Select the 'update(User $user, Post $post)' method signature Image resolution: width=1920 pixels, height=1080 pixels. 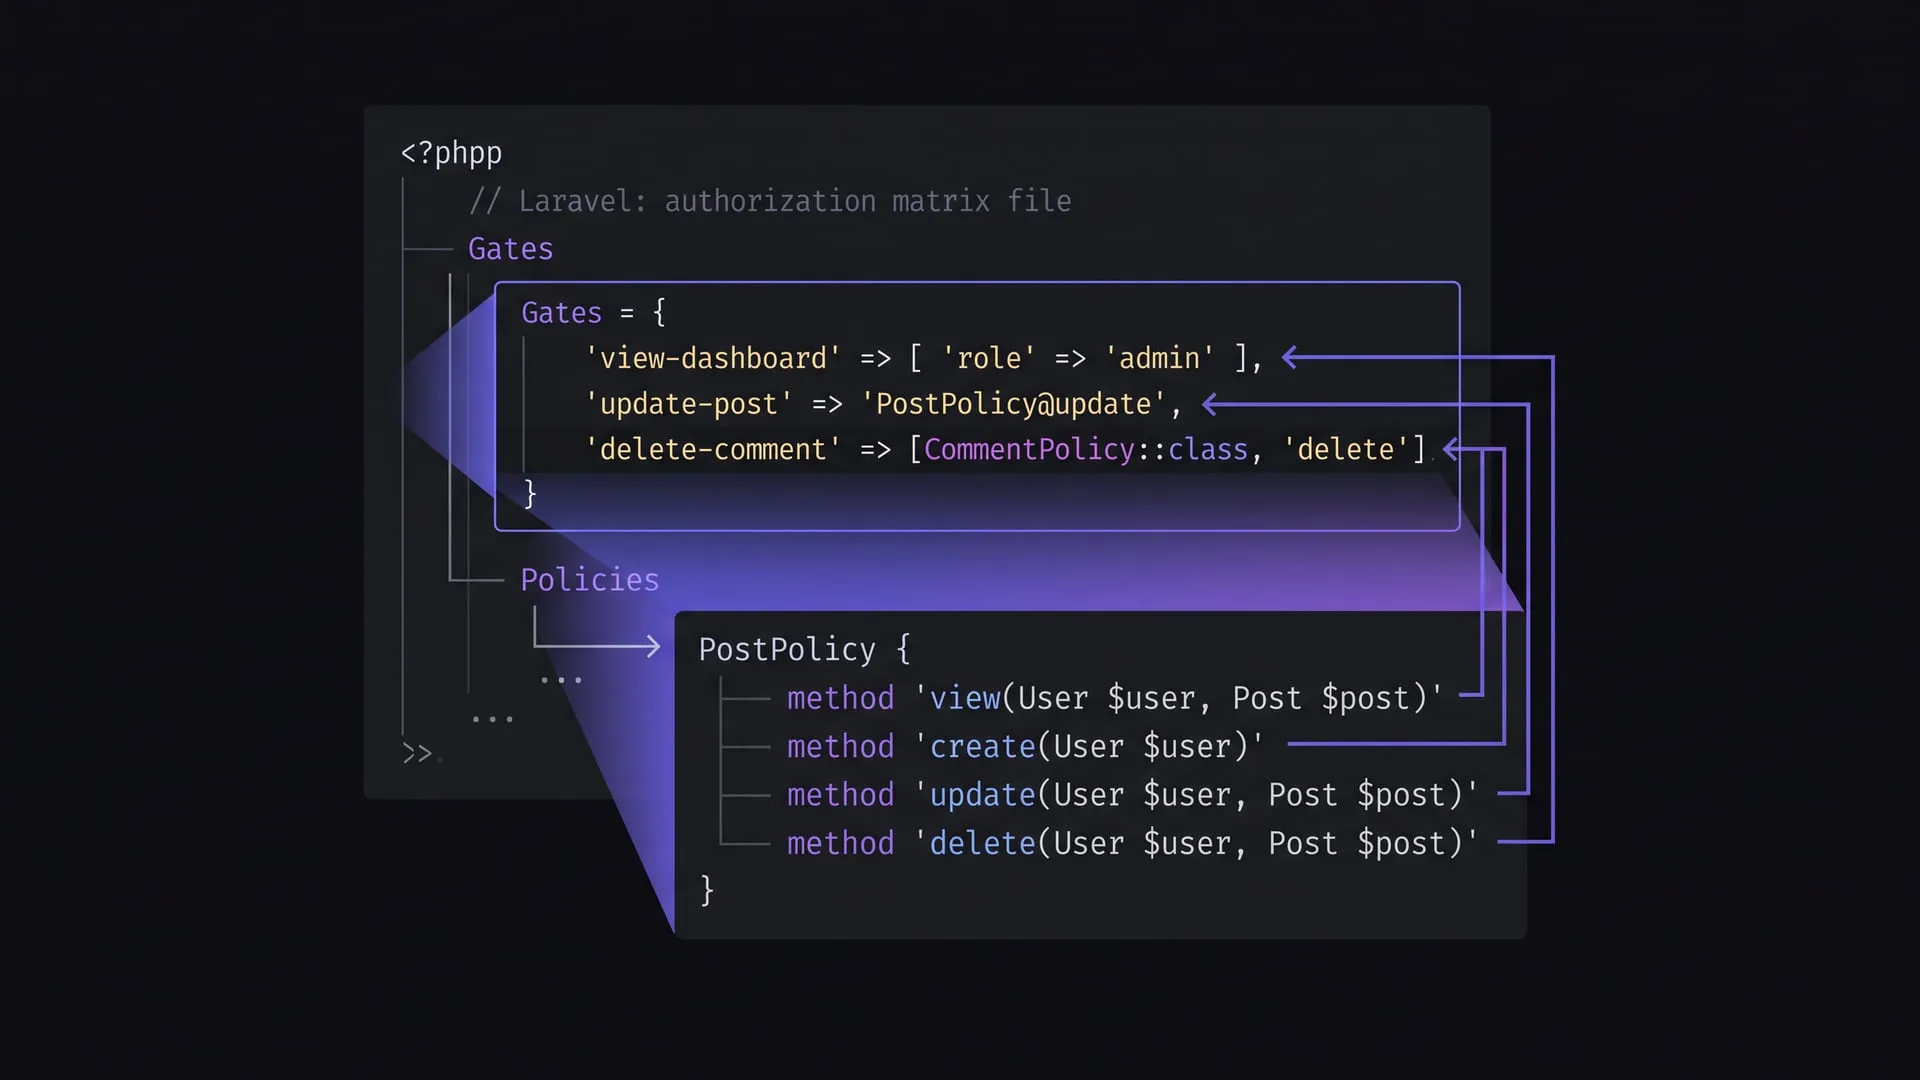coord(1197,795)
